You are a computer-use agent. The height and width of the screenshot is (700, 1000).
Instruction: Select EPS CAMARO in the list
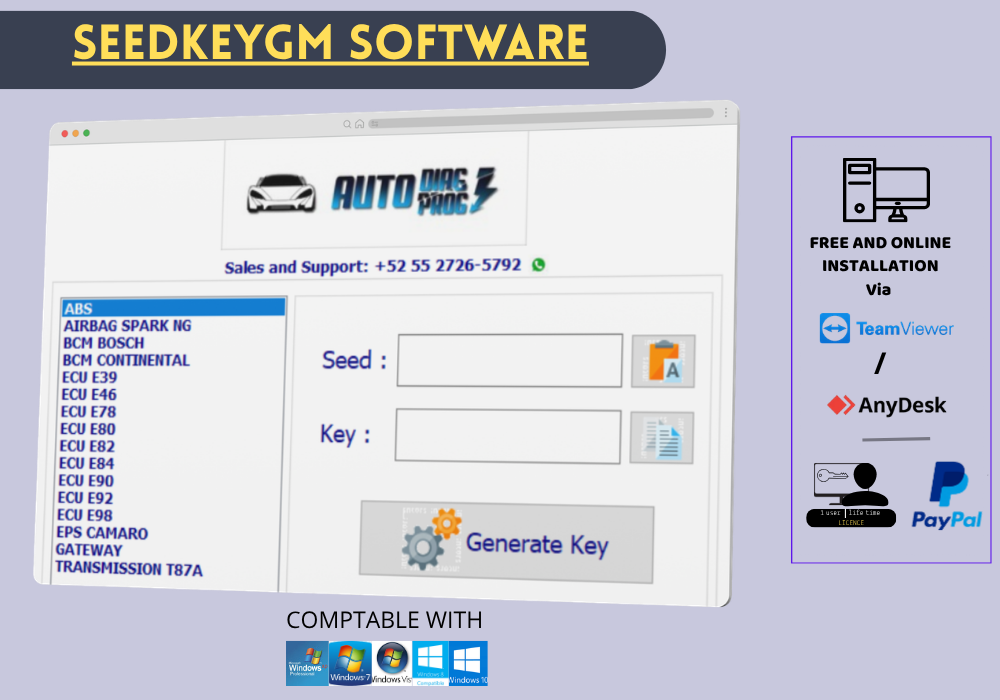(102, 533)
